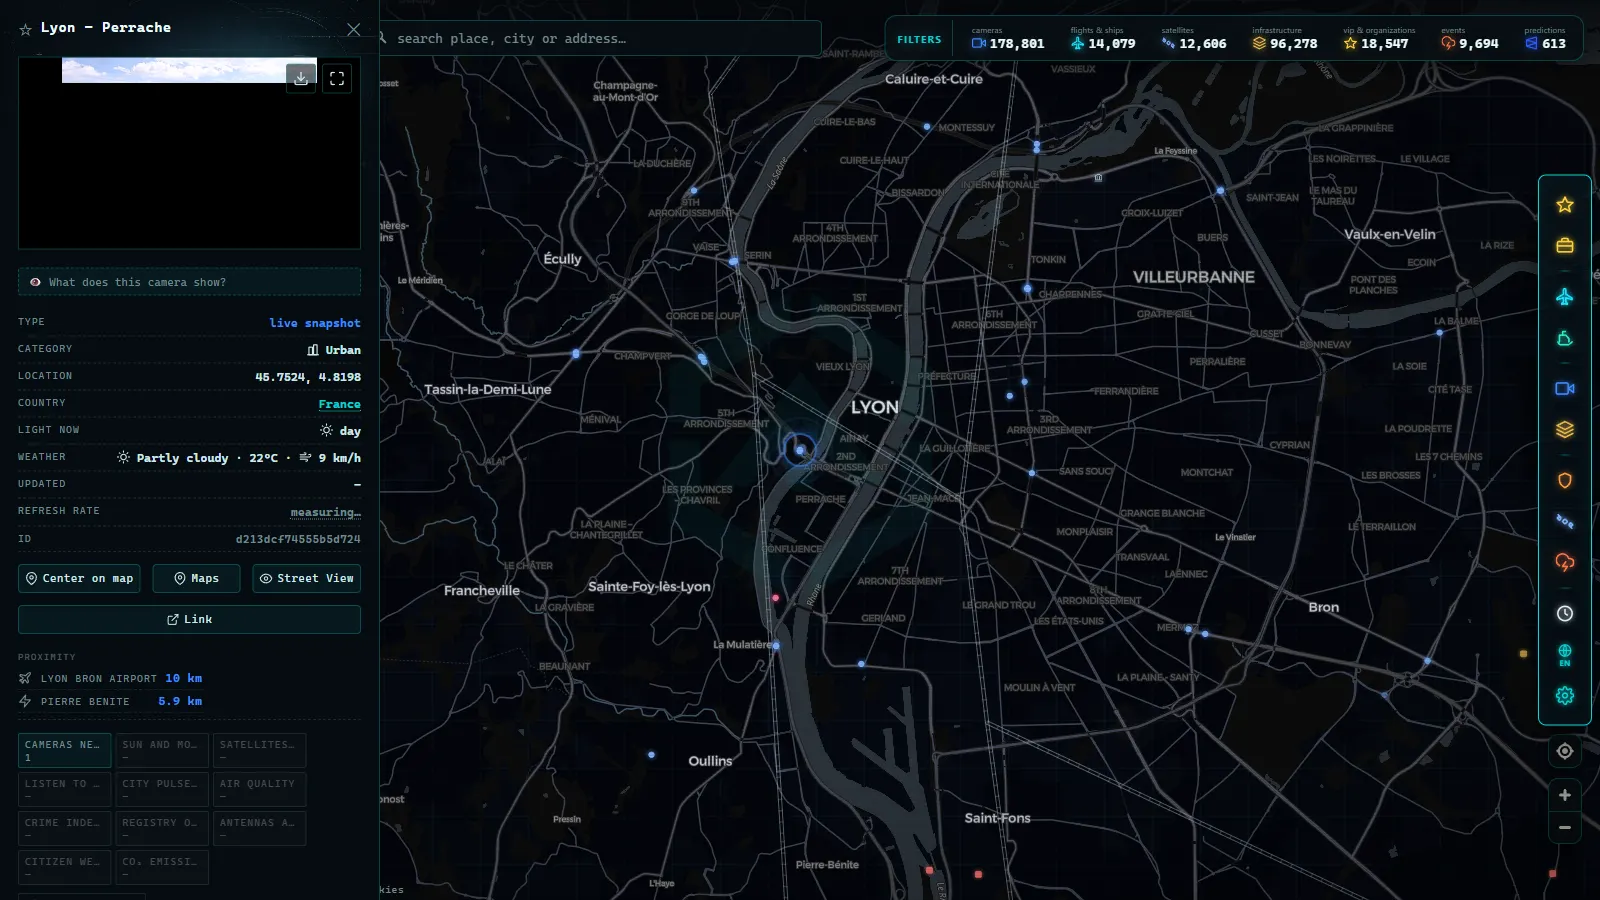The width and height of the screenshot is (1600, 900).
Task: Toggle the satellites filter showing 12,606
Action: tap(1193, 38)
